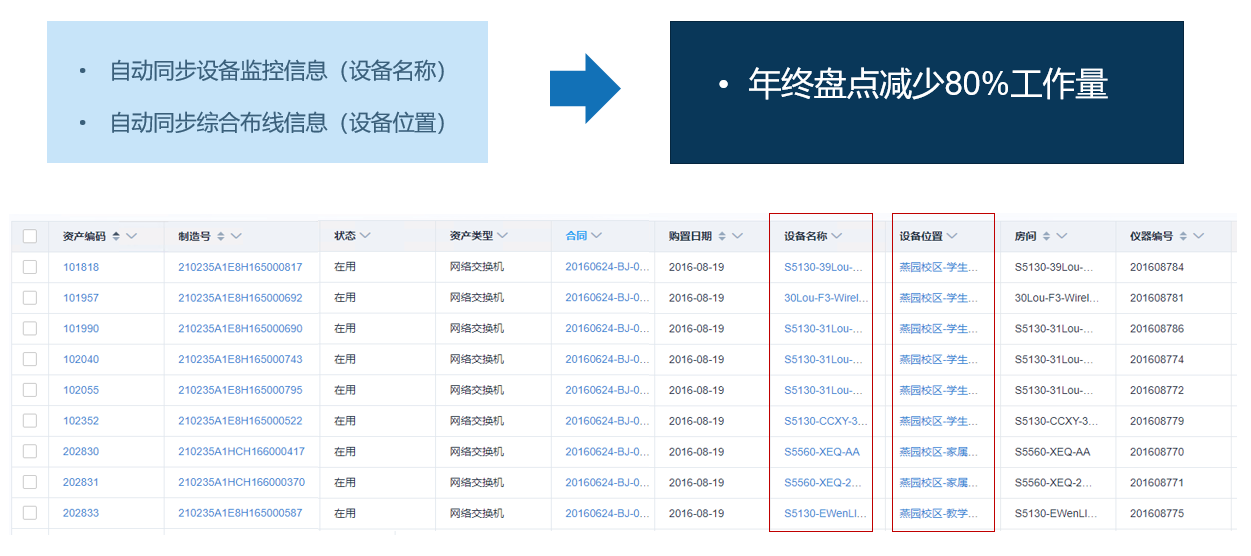Open asset code link 202830
This screenshot has width=1251, height=556.
81,451
